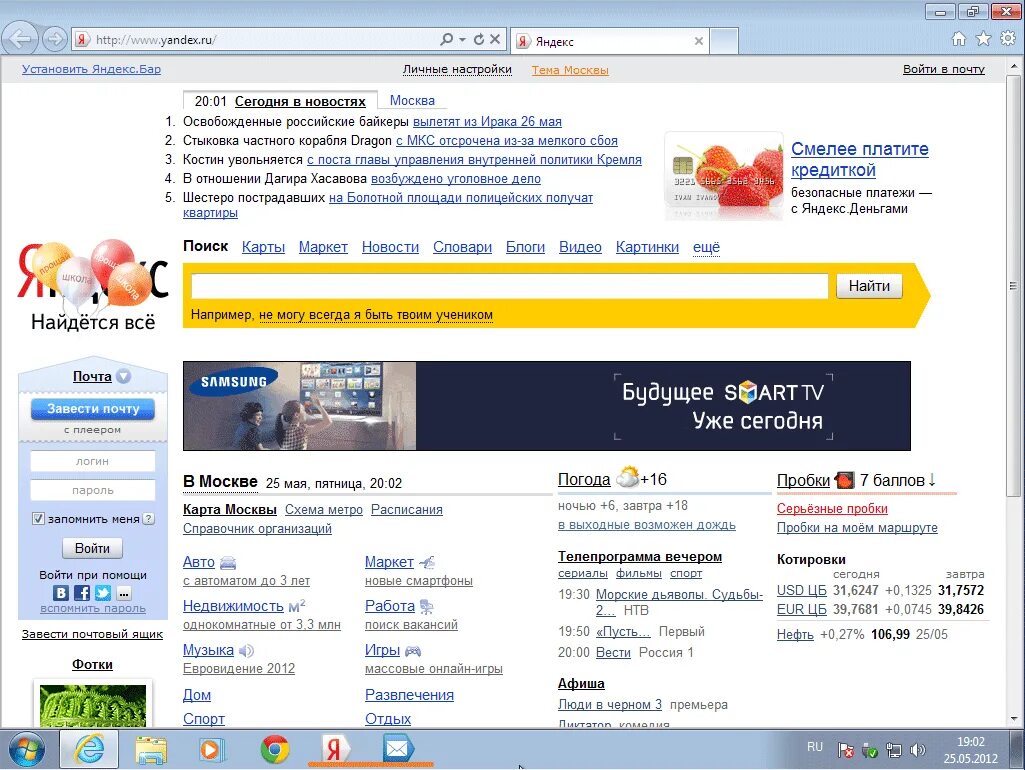Click the help question mark near запомнить меня
1025x770 pixels.
[149, 518]
